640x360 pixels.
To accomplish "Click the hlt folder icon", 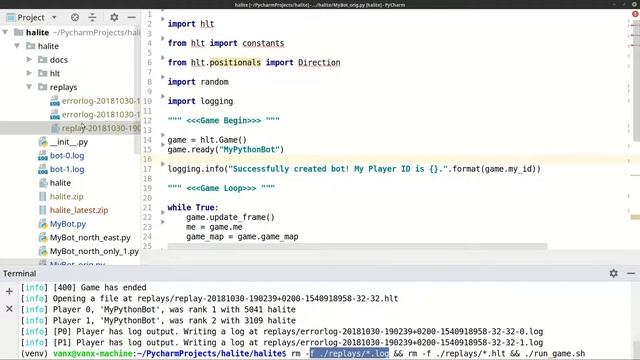I will pyautogui.click(x=43, y=73).
